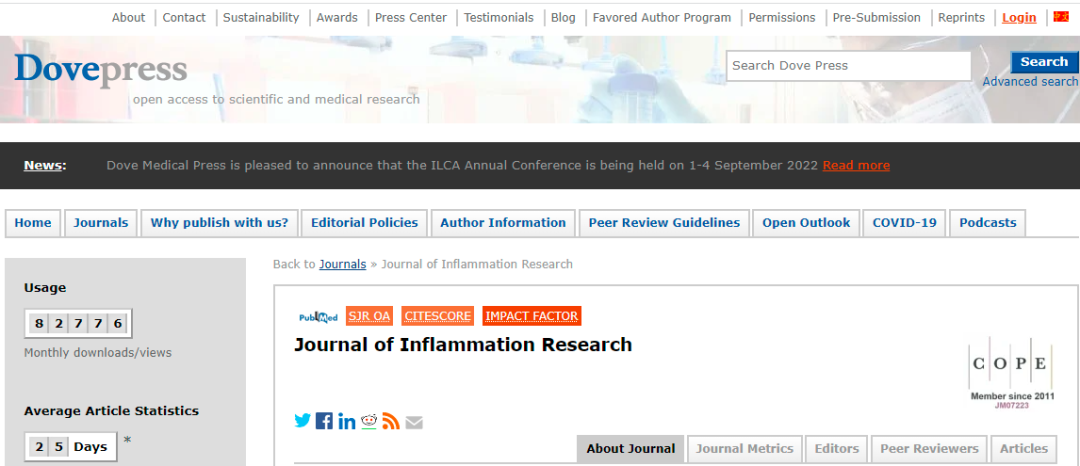This screenshot has height=466, width=1080.
Task: Click the Dovepress logo
Action: click(x=100, y=69)
